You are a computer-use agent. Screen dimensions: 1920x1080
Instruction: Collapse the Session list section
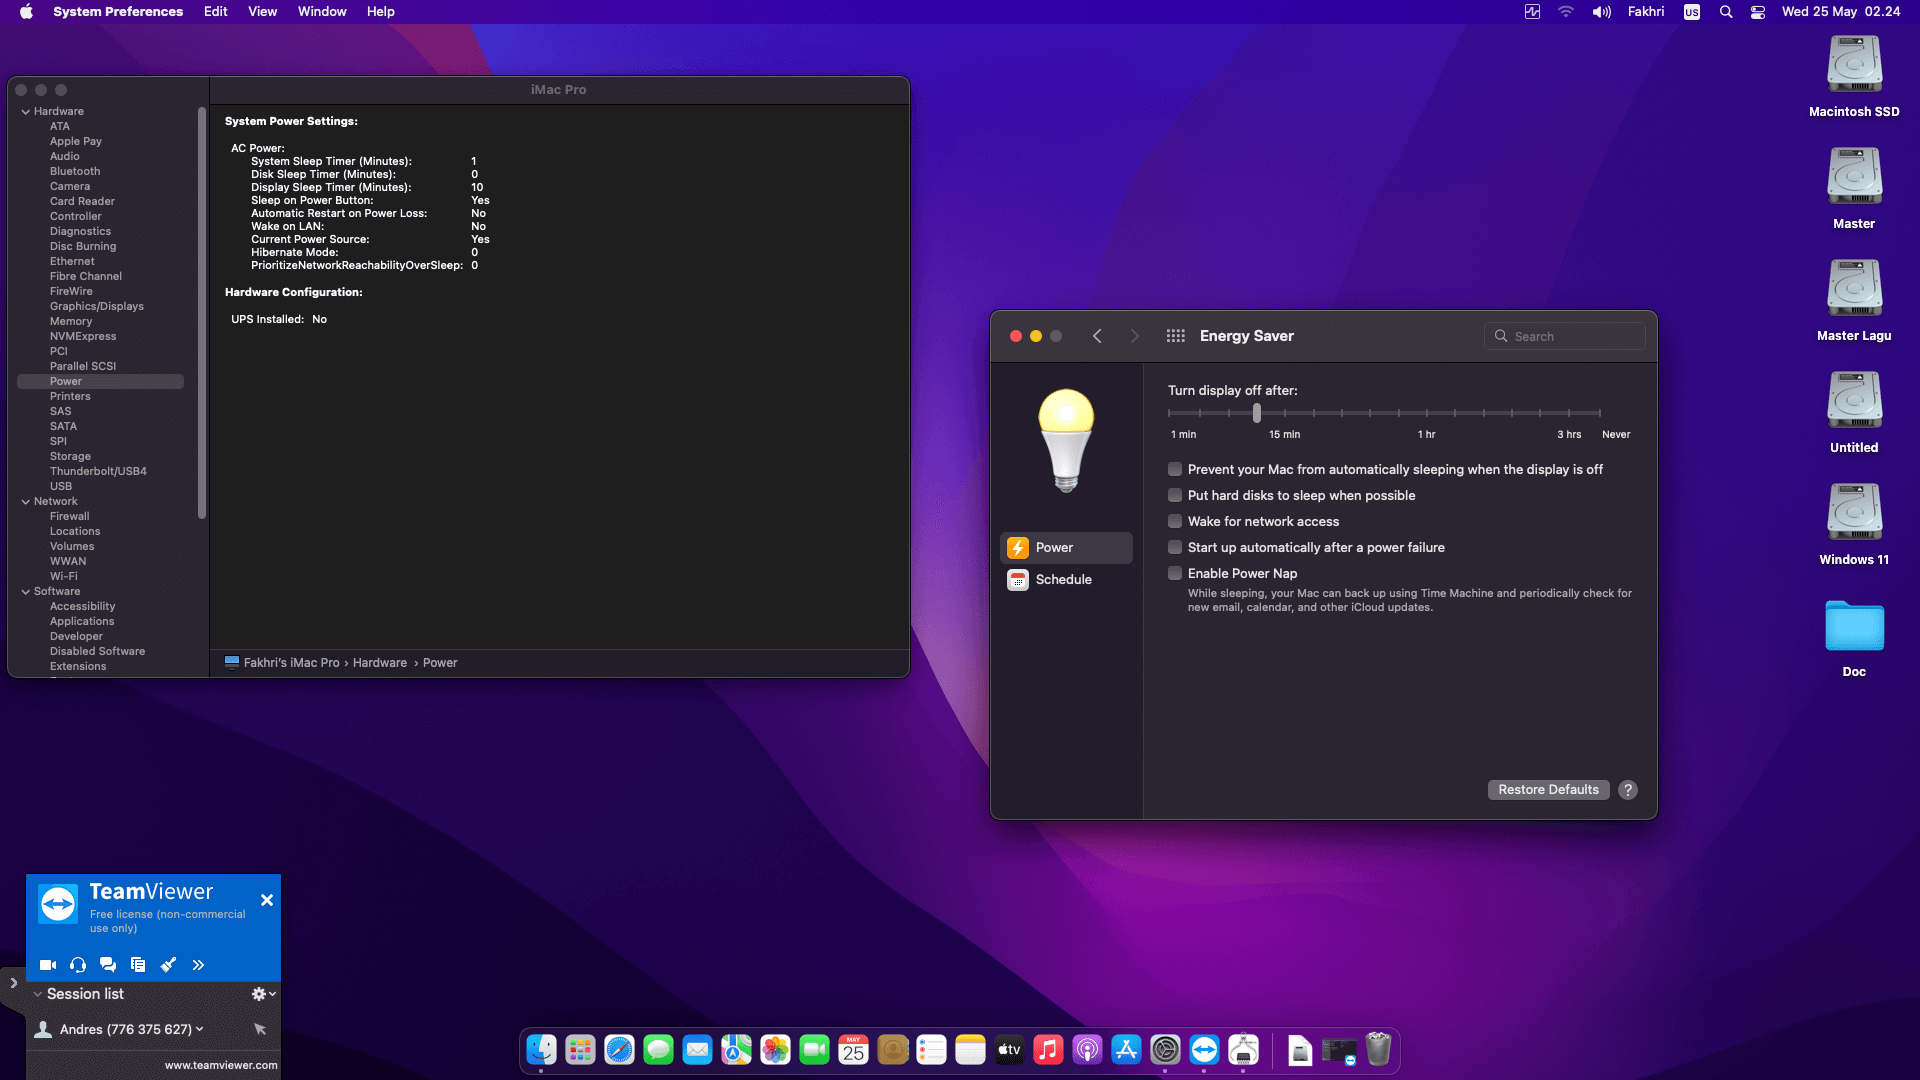[x=38, y=994]
